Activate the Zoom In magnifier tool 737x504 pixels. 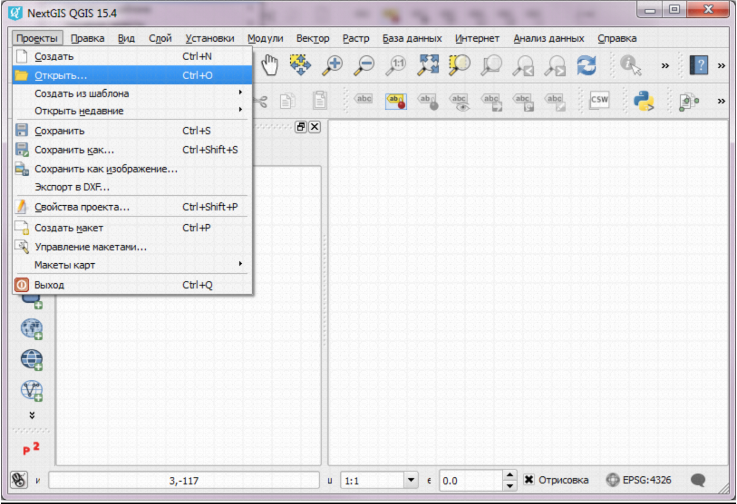(x=332, y=65)
